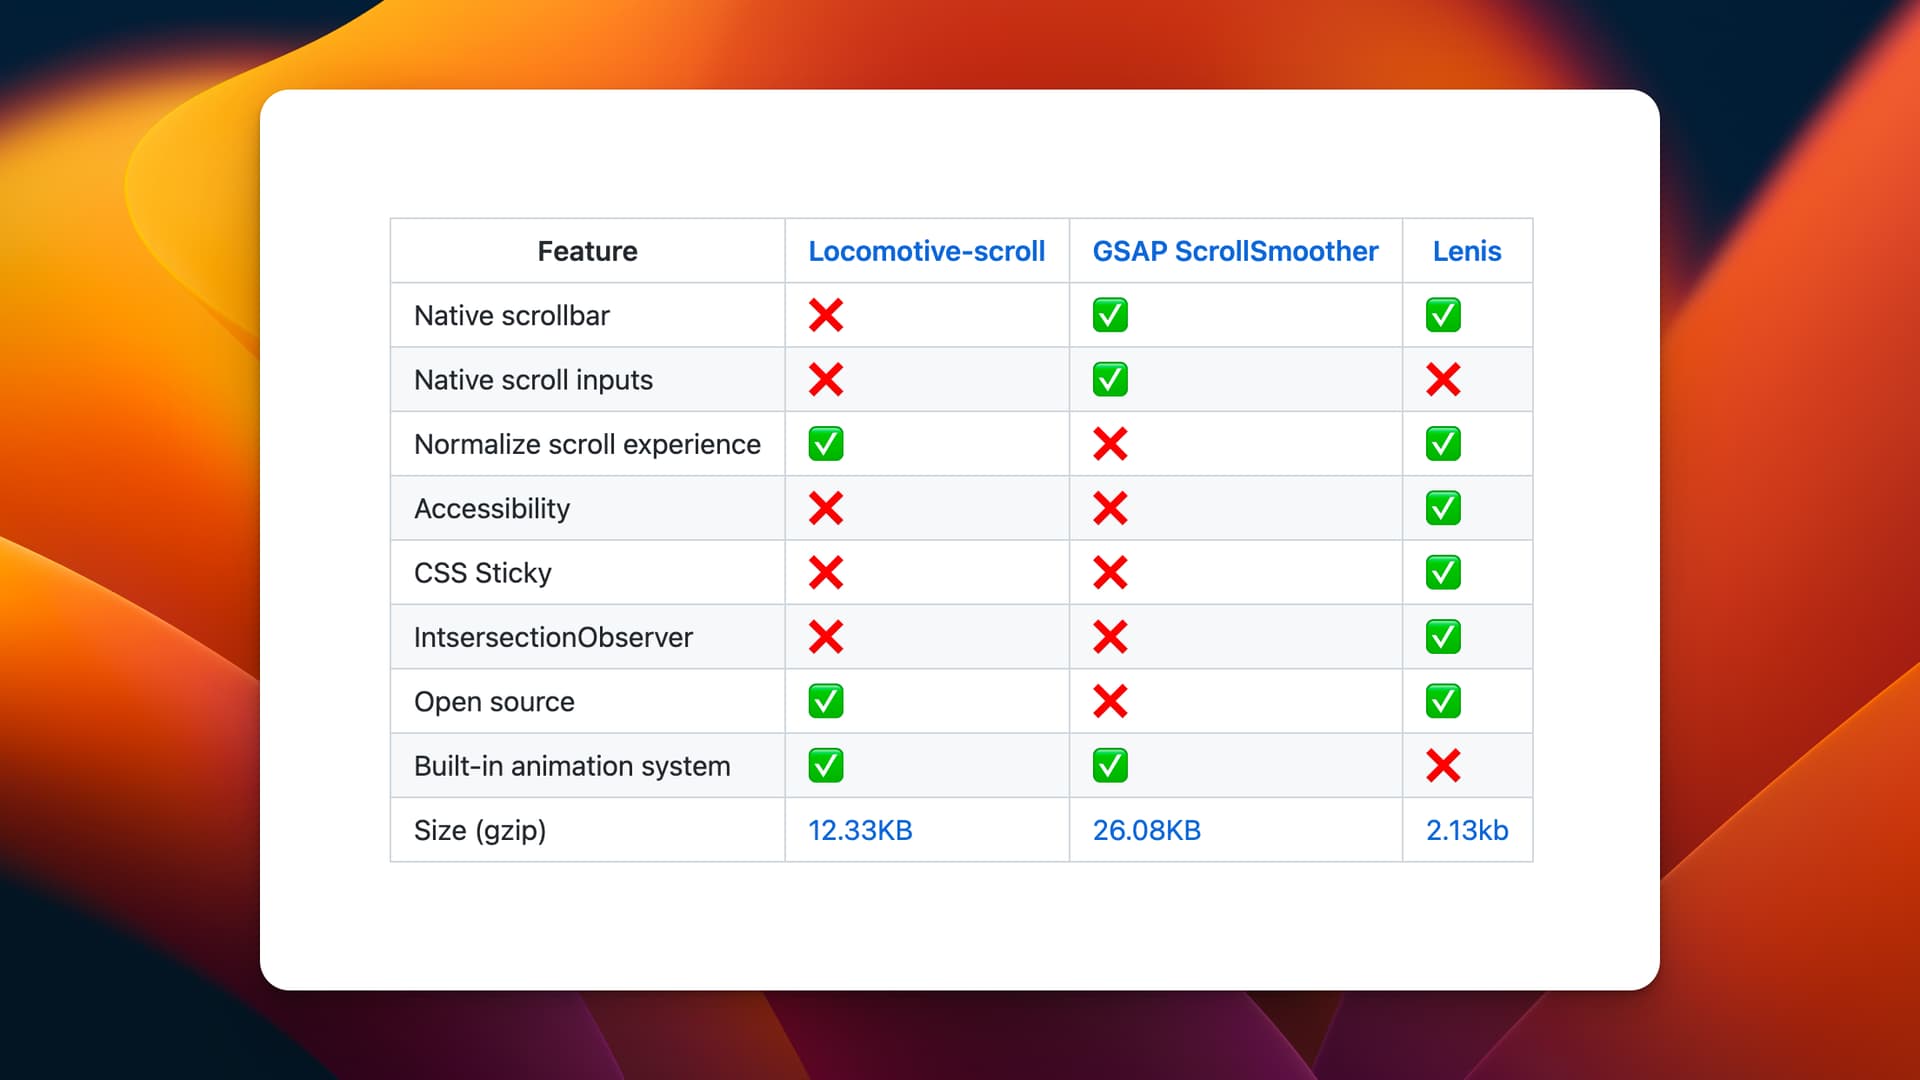The image size is (1920, 1080).
Task: Click the red cross for GSAP Normalize scroll experience
Action: (x=1110, y=444)
